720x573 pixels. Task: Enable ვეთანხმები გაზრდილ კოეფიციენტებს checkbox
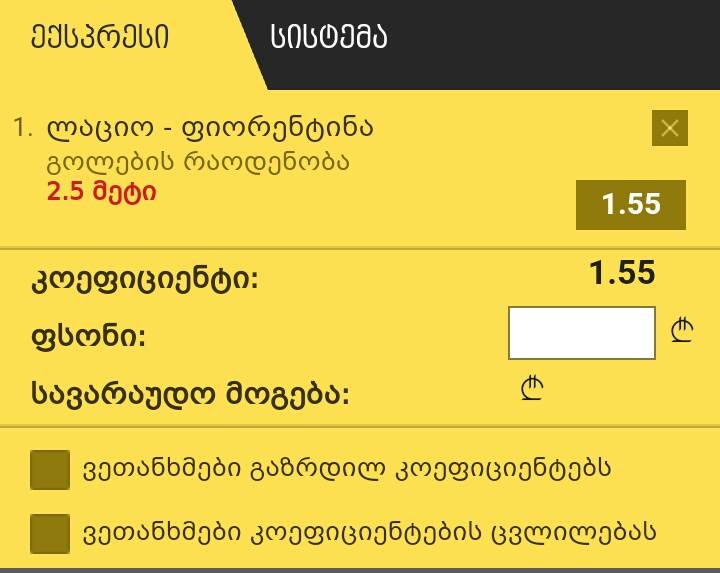point(50,470)
